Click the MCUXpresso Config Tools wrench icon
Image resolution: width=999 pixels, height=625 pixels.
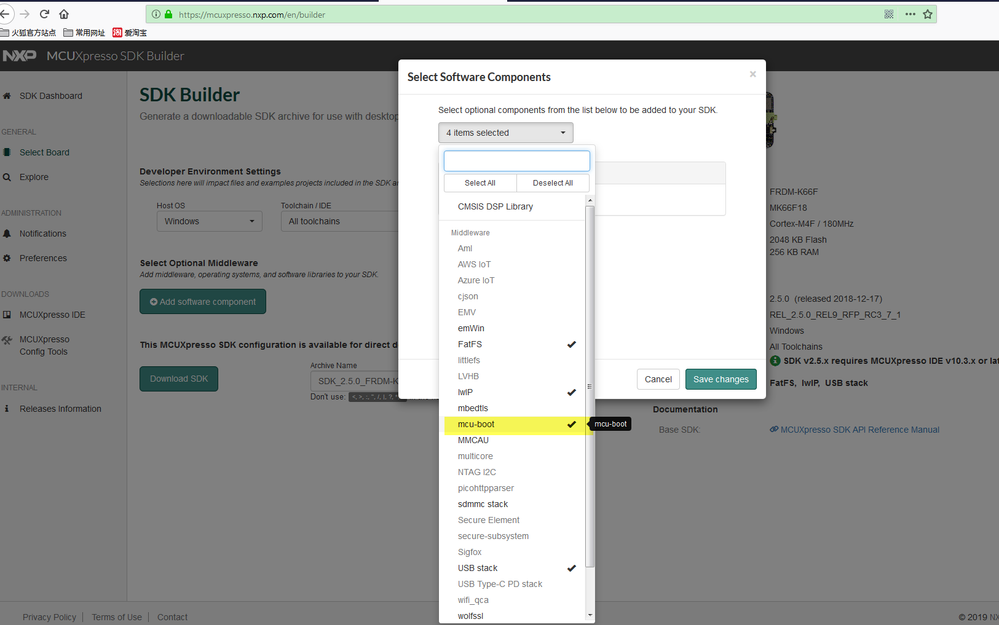point(7,340)
